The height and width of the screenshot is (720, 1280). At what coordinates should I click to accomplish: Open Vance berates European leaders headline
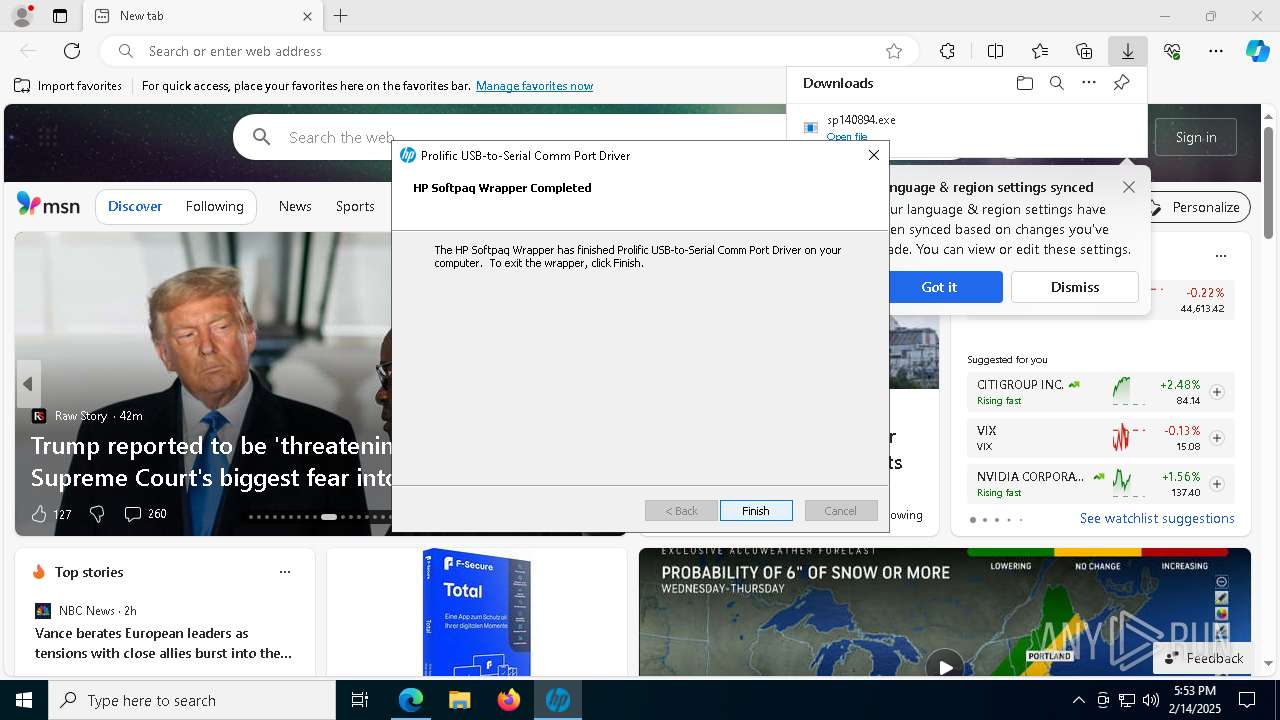[x=163, y=643]
